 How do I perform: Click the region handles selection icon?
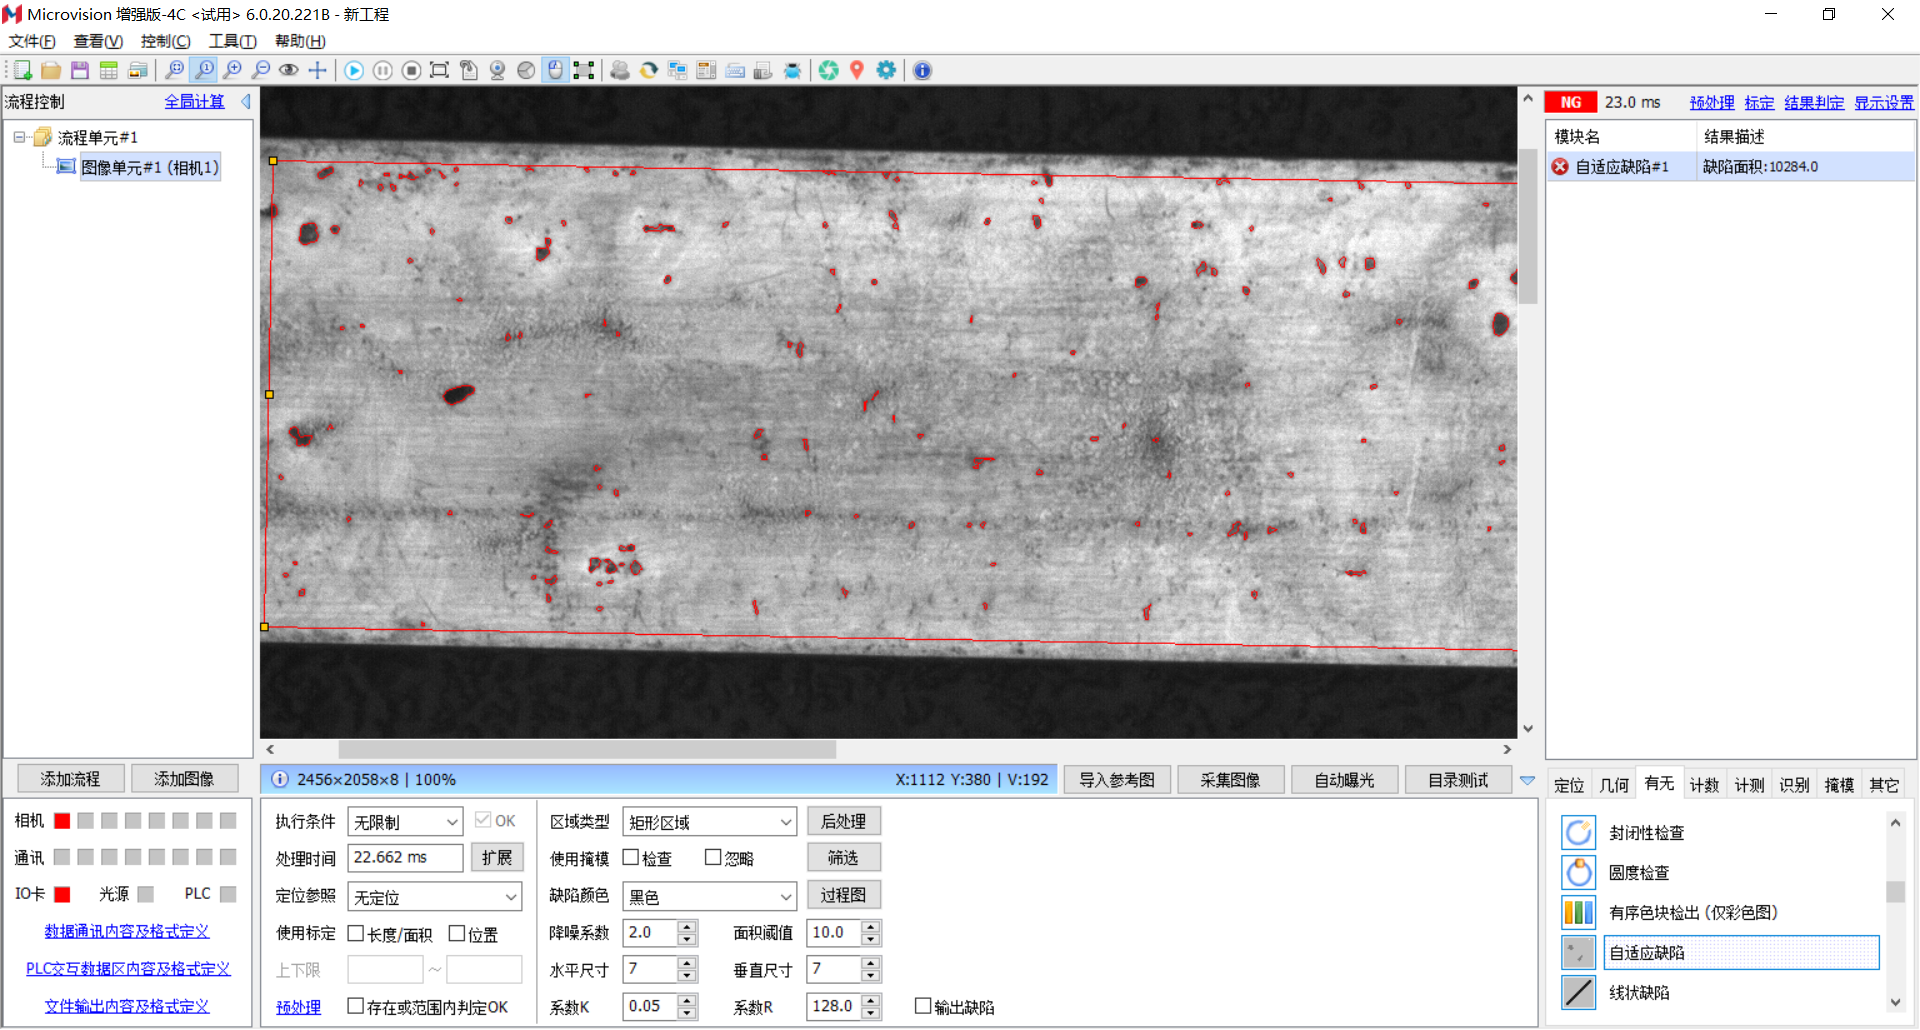[584, 70]
